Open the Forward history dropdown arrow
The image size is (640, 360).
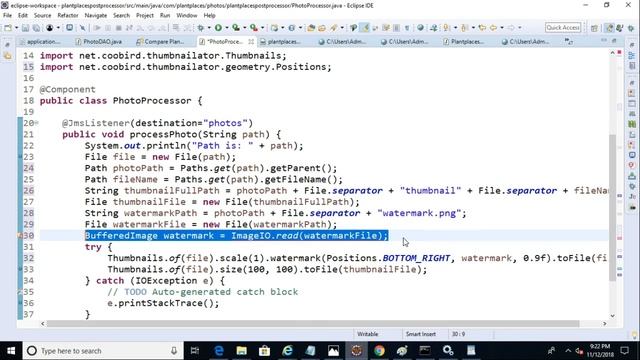point(520,28)
